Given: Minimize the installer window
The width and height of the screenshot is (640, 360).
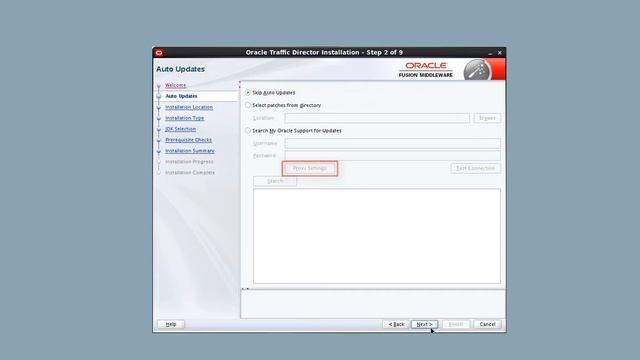Looking at the screenshot, I should [490, 53].
